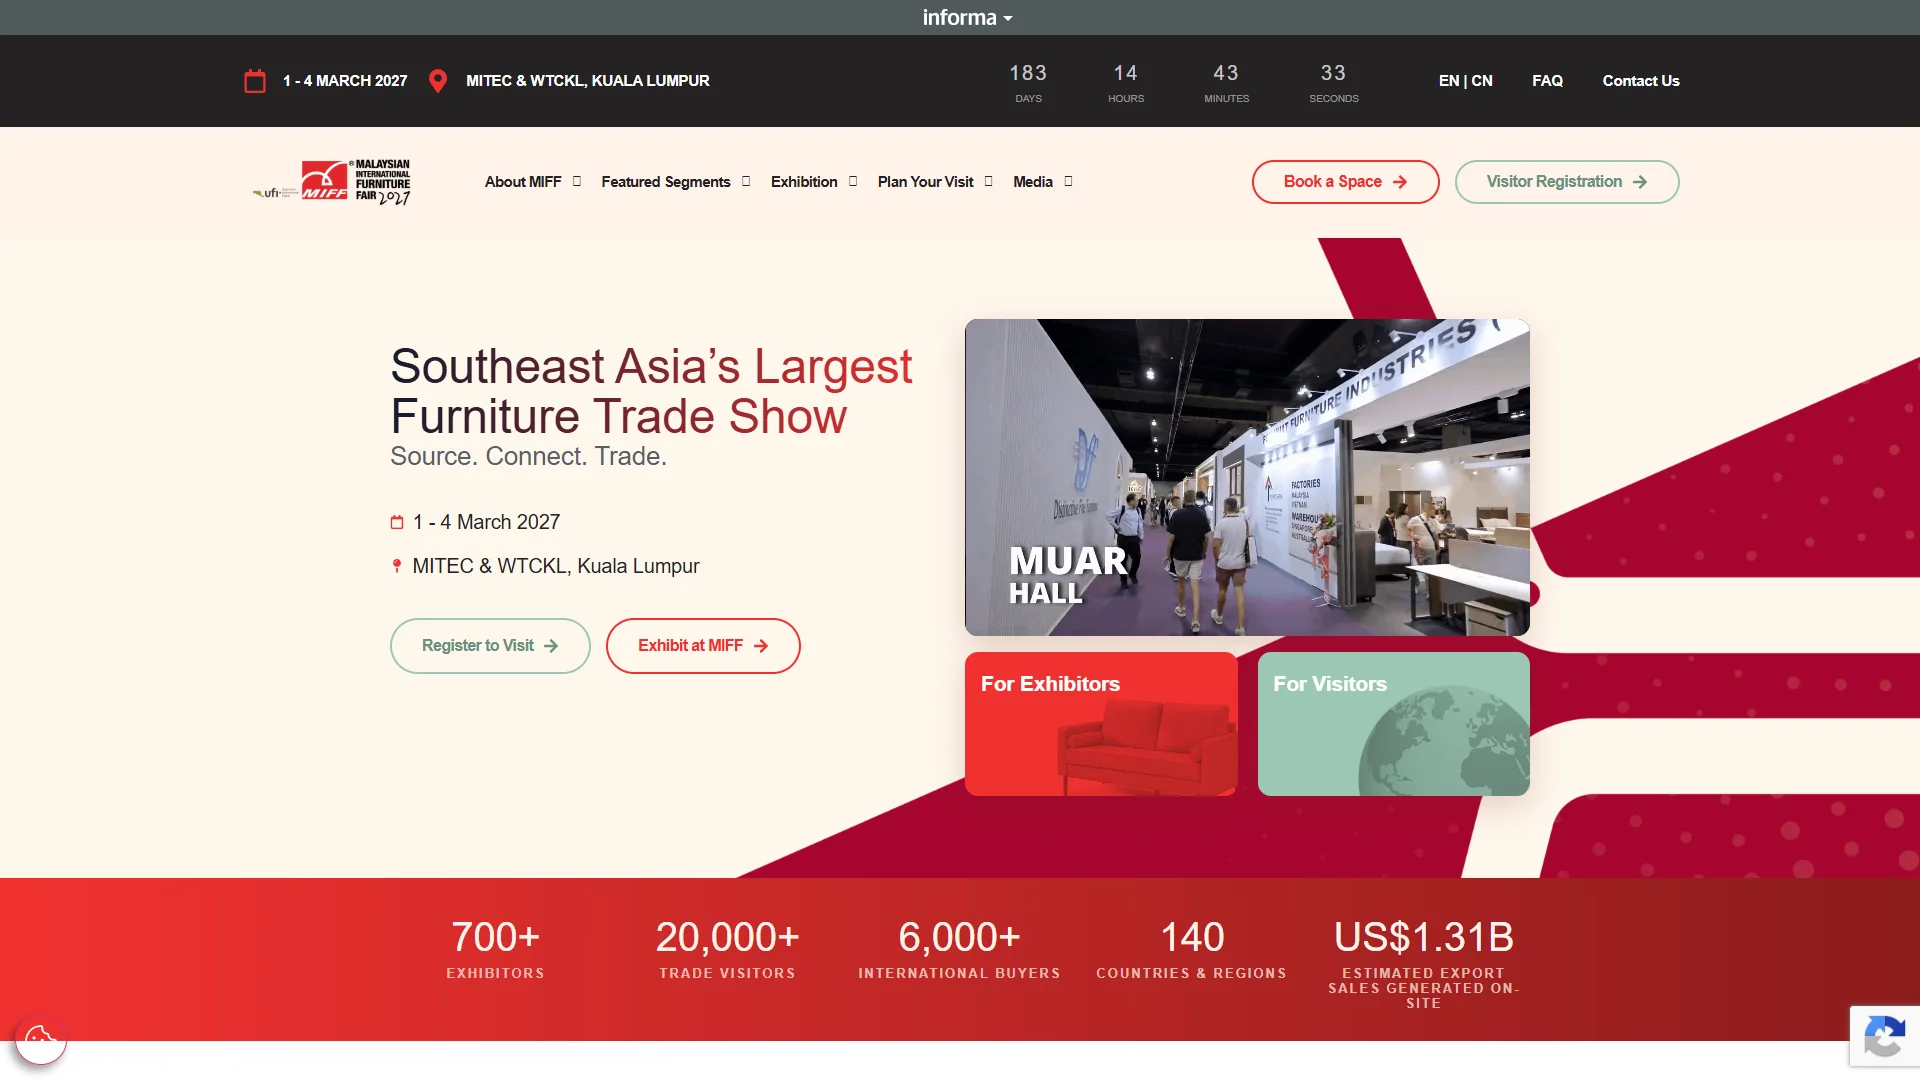Open the For Exhibitors card
The height and width of the screenshot is (1080, 1920).
click(1101, 724)
